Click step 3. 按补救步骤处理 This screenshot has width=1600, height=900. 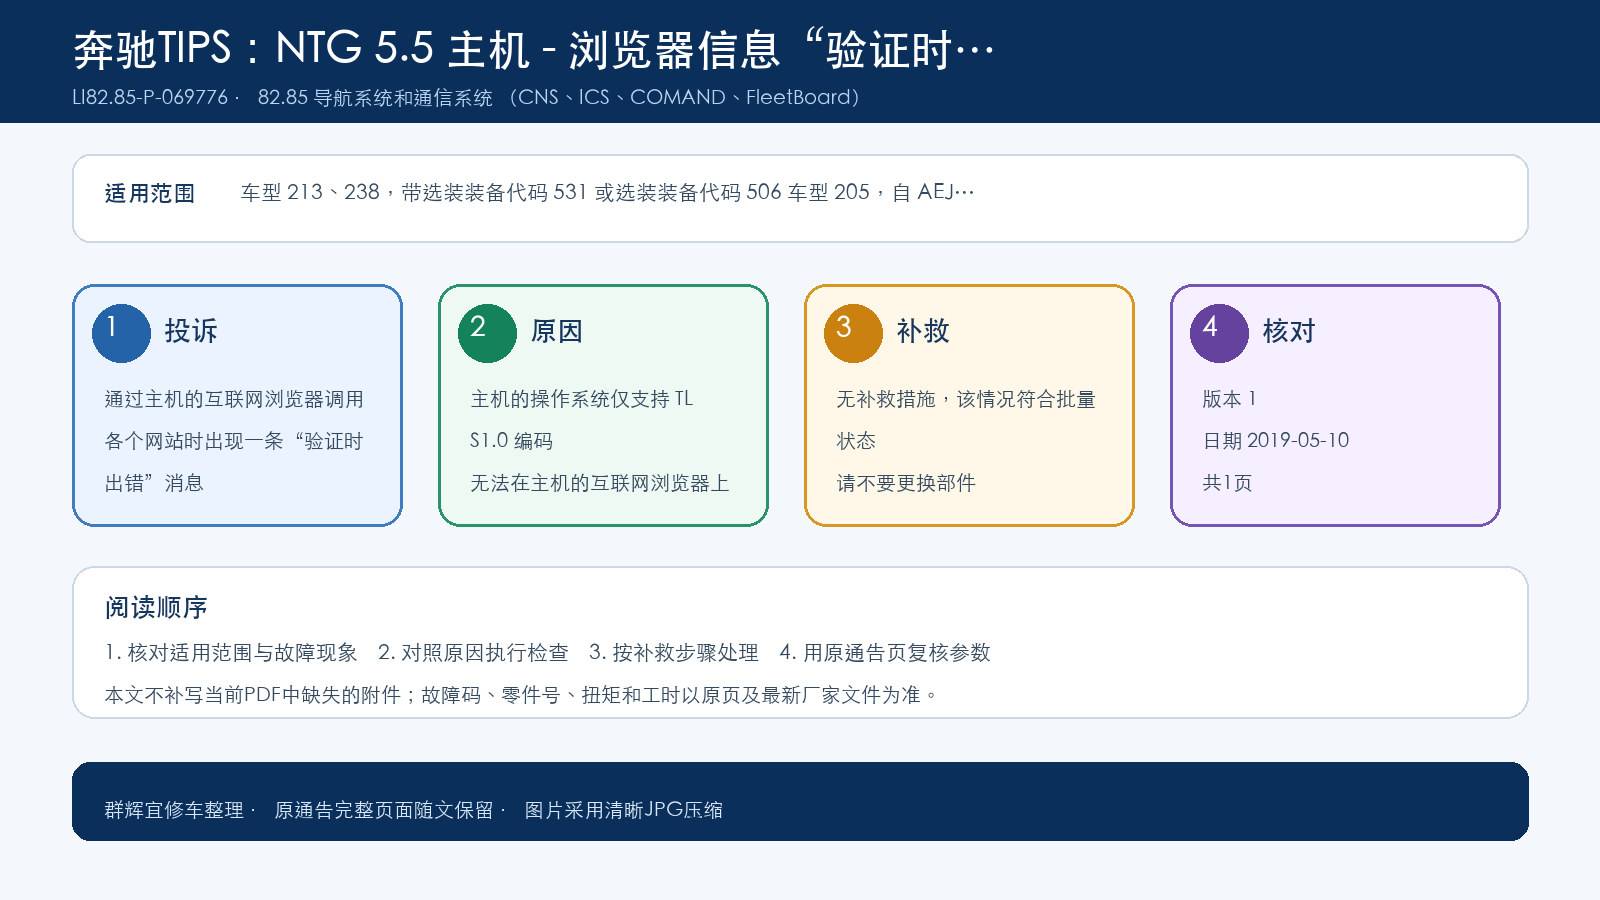tap(674, 653)
